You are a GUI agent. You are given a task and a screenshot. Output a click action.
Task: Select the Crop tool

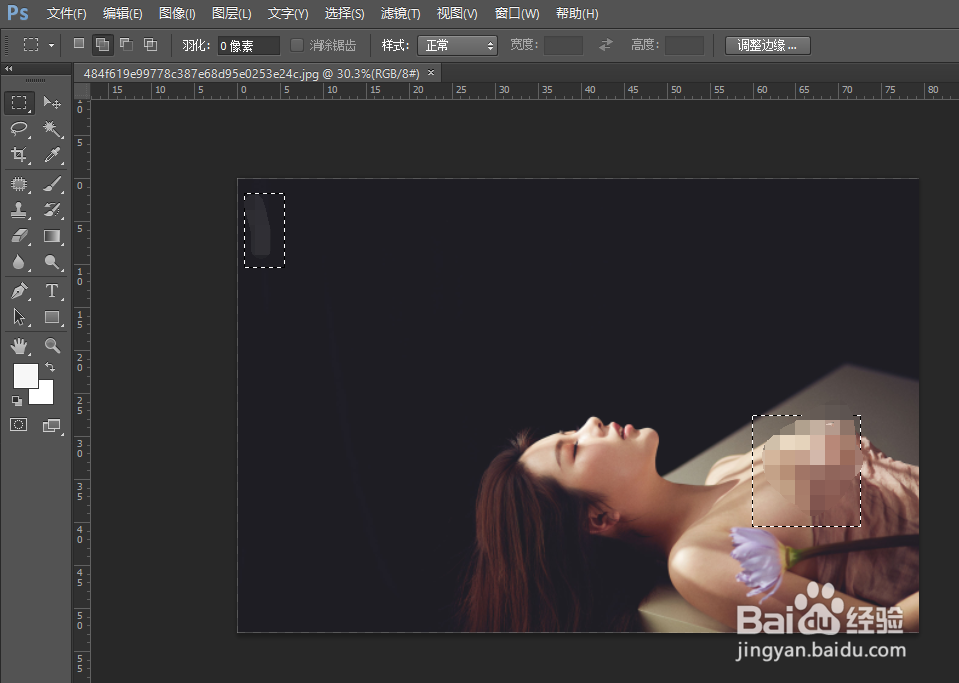click(x=19, y=155)
